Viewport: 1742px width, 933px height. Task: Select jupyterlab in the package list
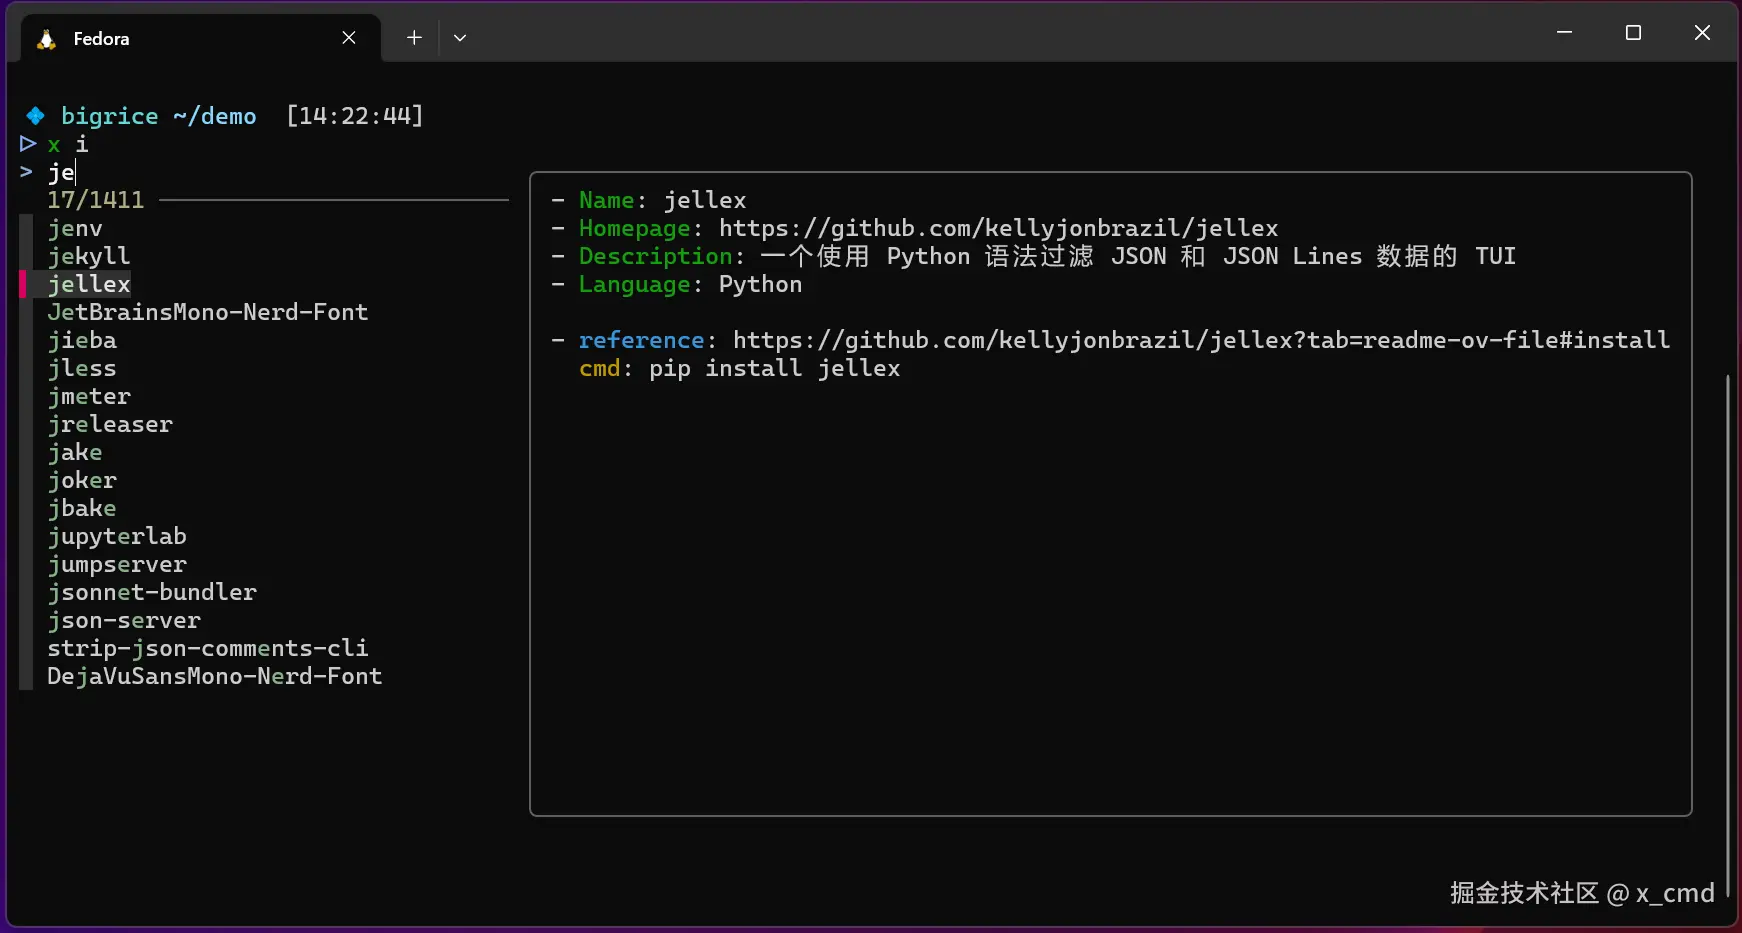pyautogui.click(x=117, y=537)
